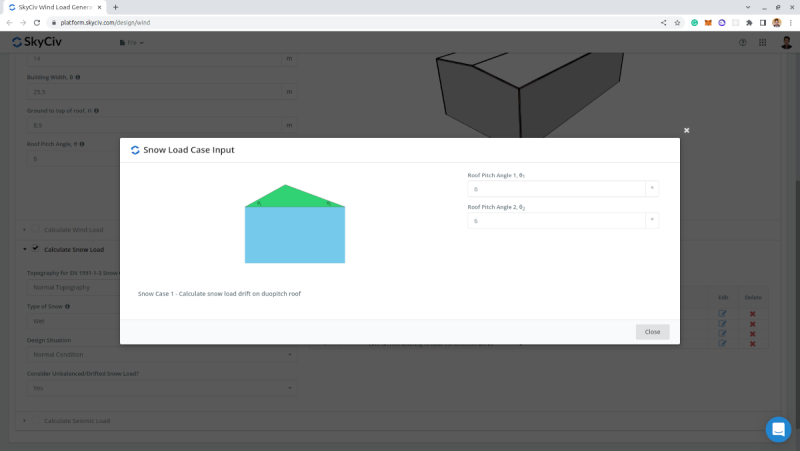Open Consider Unbalanced/Drifted Snow Load dropdown
Image resolution: width=800 pixels, height=451 pixels.
(162, 388)
